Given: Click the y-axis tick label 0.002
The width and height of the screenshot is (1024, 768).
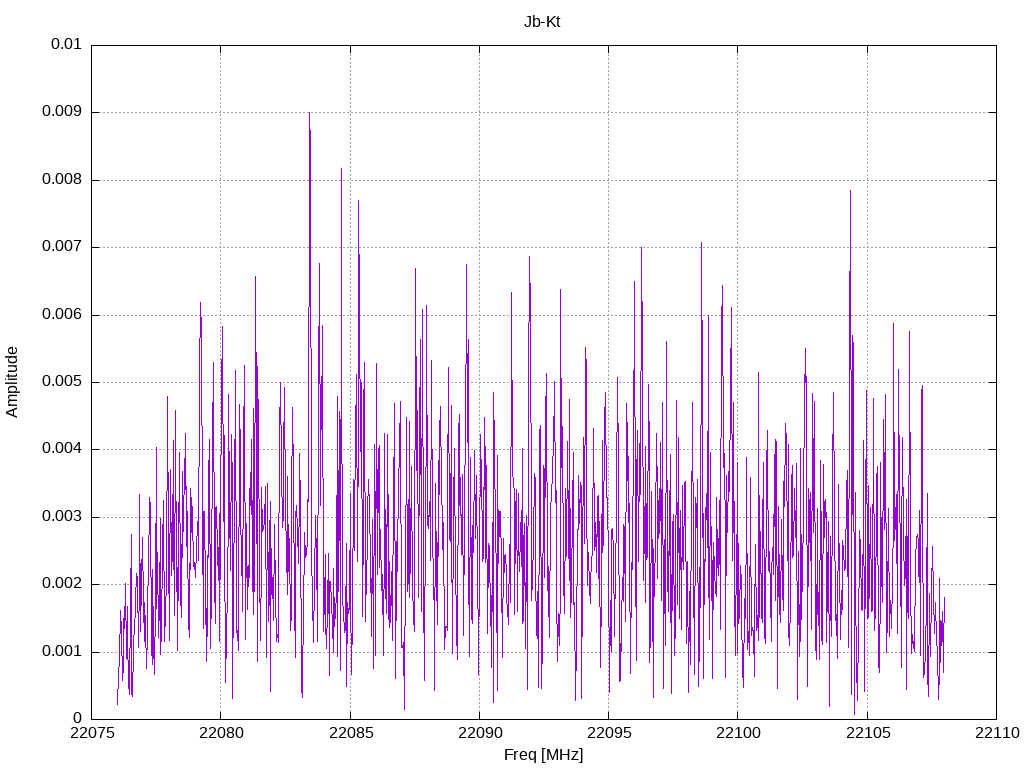Looking at the screenshot, I should 62,584.
